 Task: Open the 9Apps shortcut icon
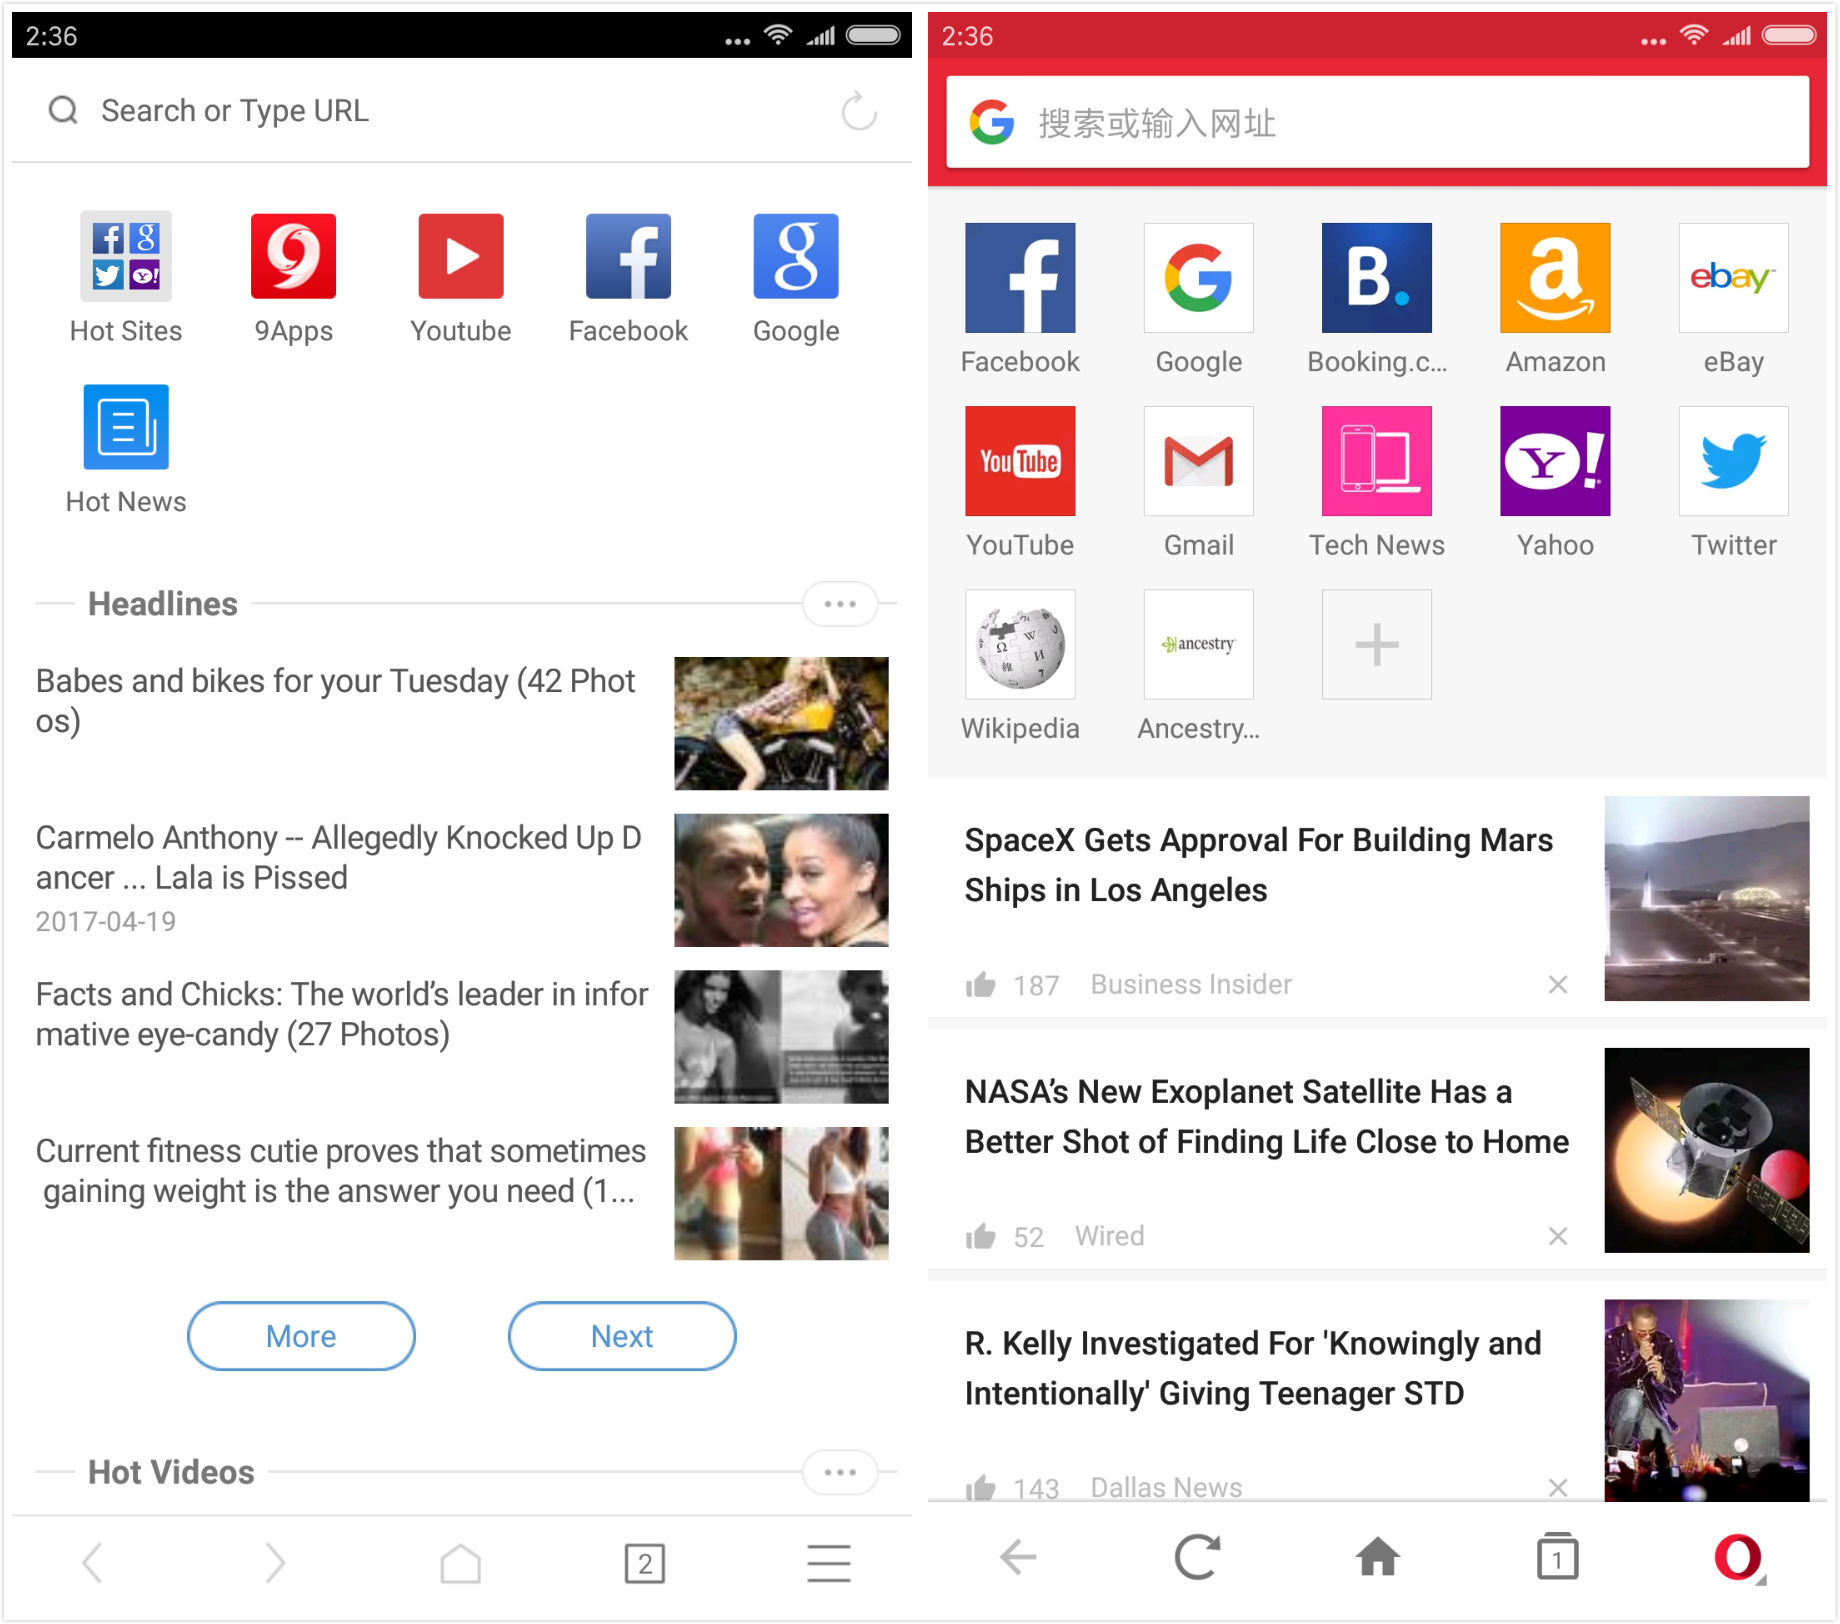pos(293,257)
